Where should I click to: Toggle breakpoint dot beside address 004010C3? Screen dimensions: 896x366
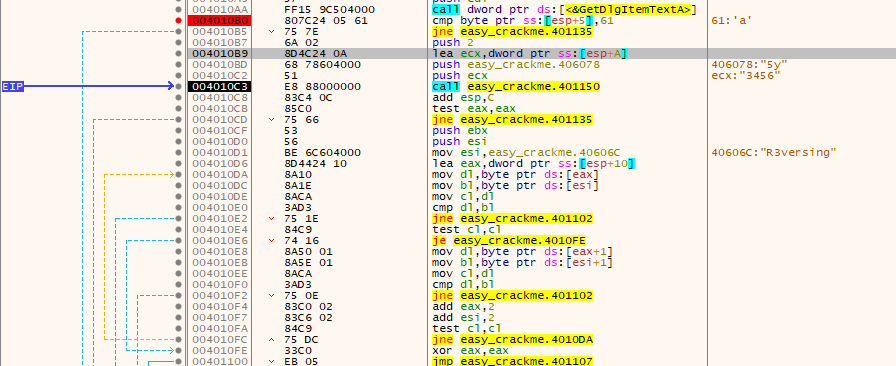point(179,86)
